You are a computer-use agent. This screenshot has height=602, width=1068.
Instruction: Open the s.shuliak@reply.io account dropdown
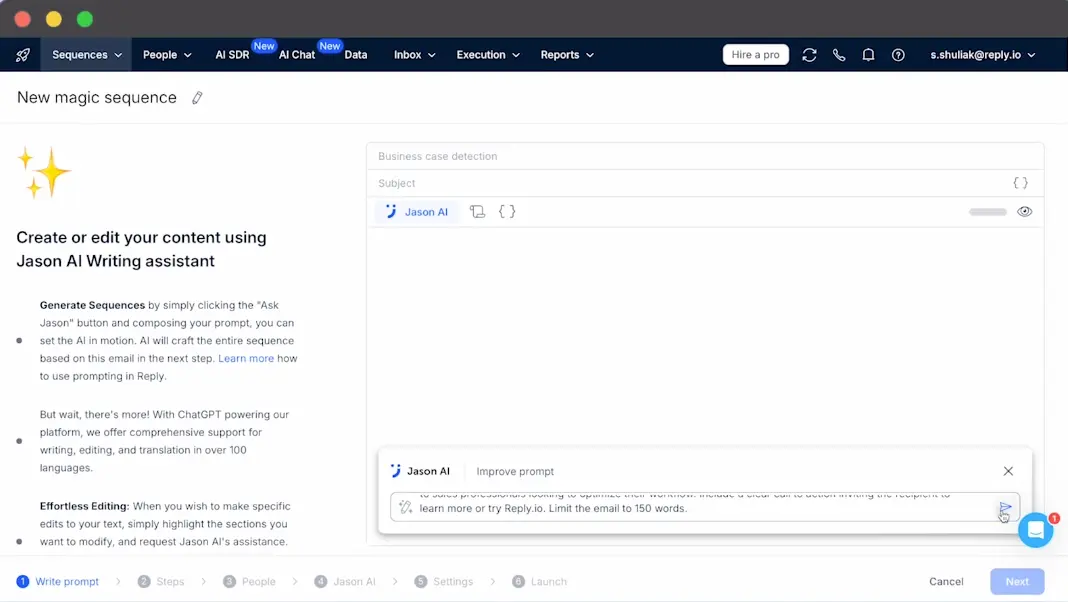[x=983, y=55]
